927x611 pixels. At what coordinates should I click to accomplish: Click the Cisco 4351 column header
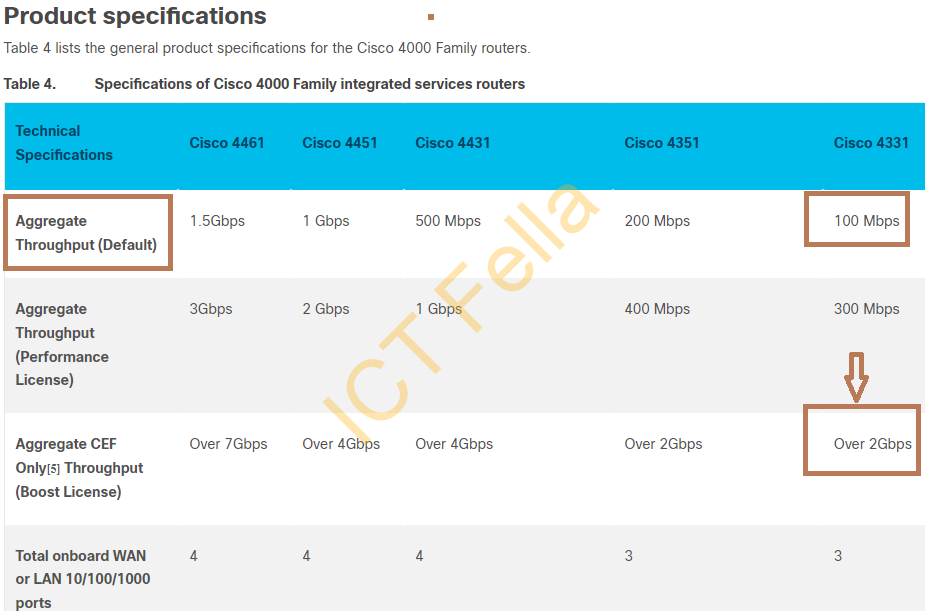pos(662,143)
